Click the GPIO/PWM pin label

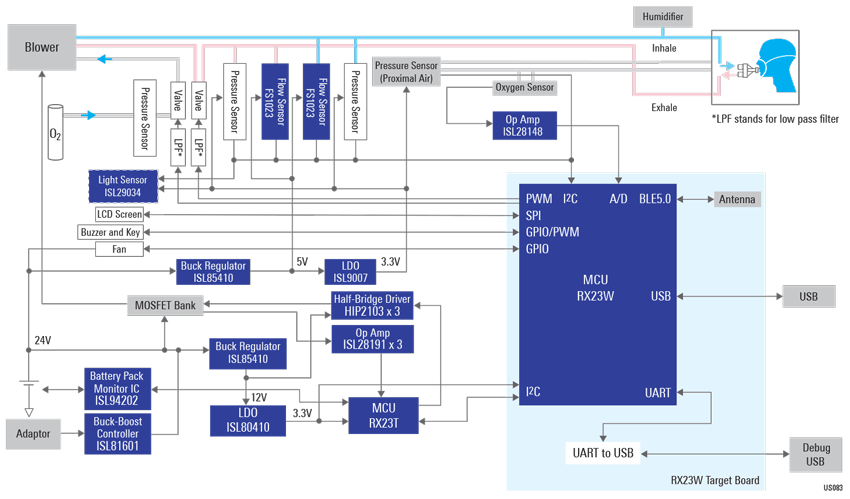[x=552, y=232]
